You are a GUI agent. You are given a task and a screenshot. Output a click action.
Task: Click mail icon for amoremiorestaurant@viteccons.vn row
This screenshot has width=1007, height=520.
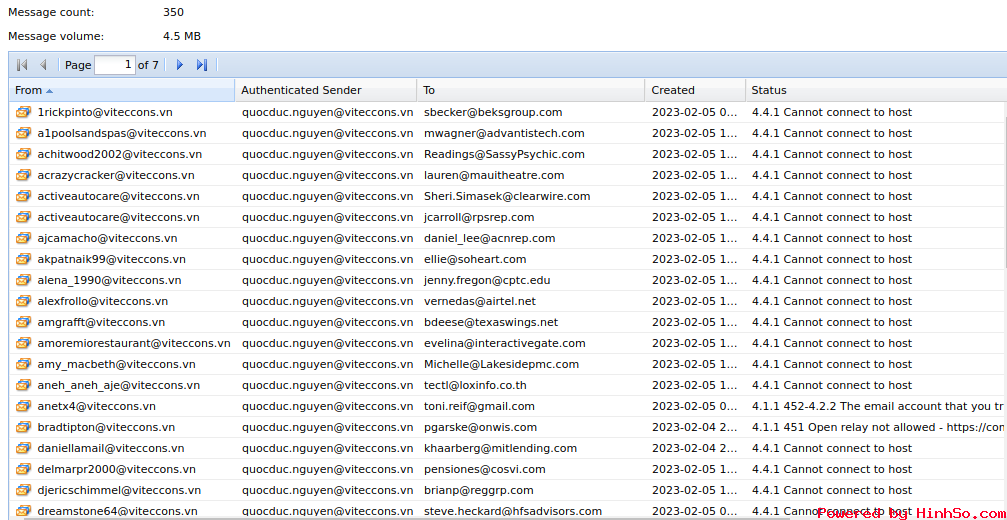pos(24,343)
